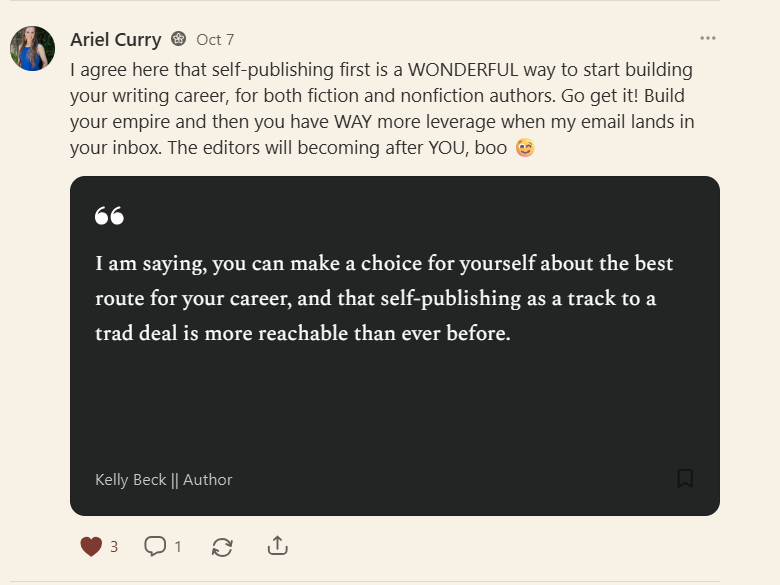The image size is (780, 585).
Task: Open comments with the speech bubble icon
Action: [x=155, y=546]
